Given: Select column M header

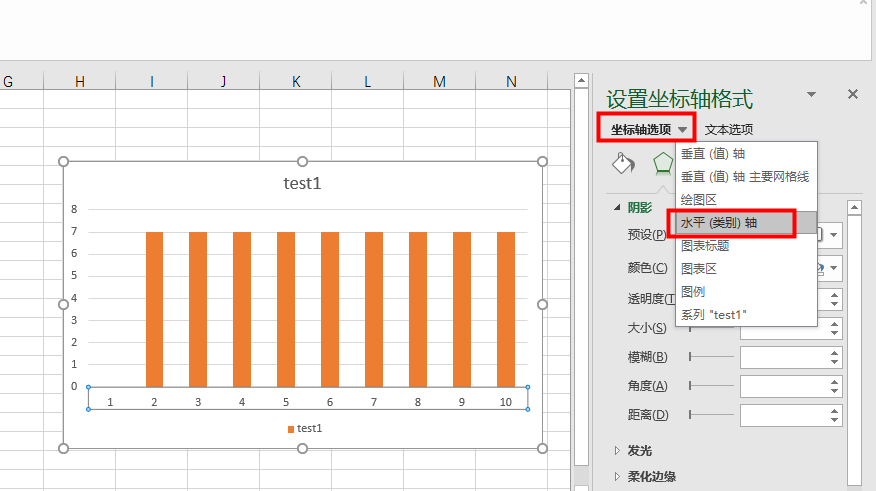Looking at the screenshot, I should click(x=439, y=82).
